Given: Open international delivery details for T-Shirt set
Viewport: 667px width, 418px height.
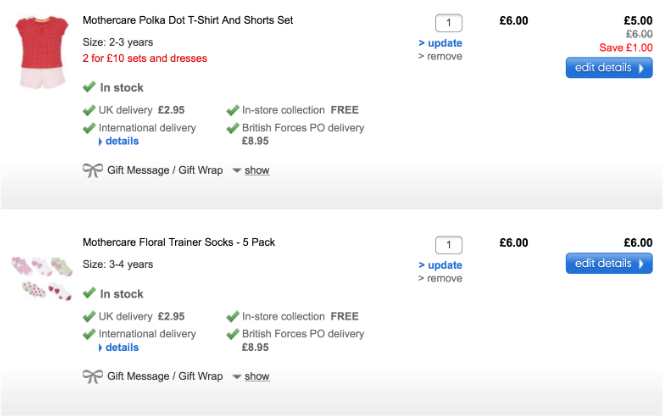Looking at the screenshot, I should point(121,141).
